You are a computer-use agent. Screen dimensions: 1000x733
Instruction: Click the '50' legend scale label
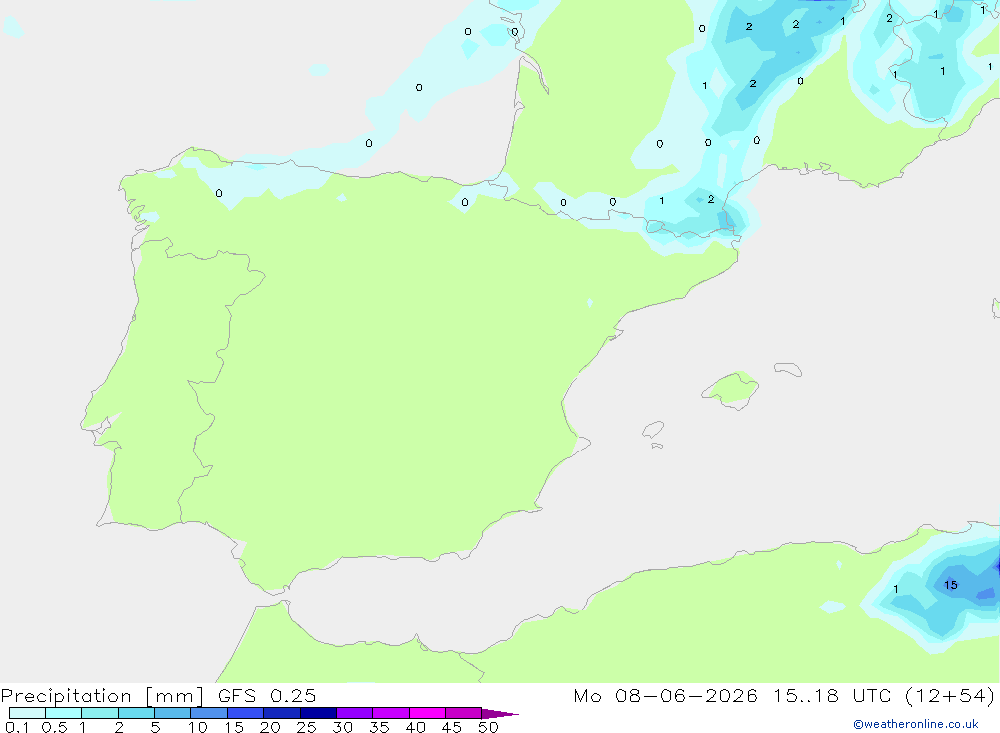488,727
